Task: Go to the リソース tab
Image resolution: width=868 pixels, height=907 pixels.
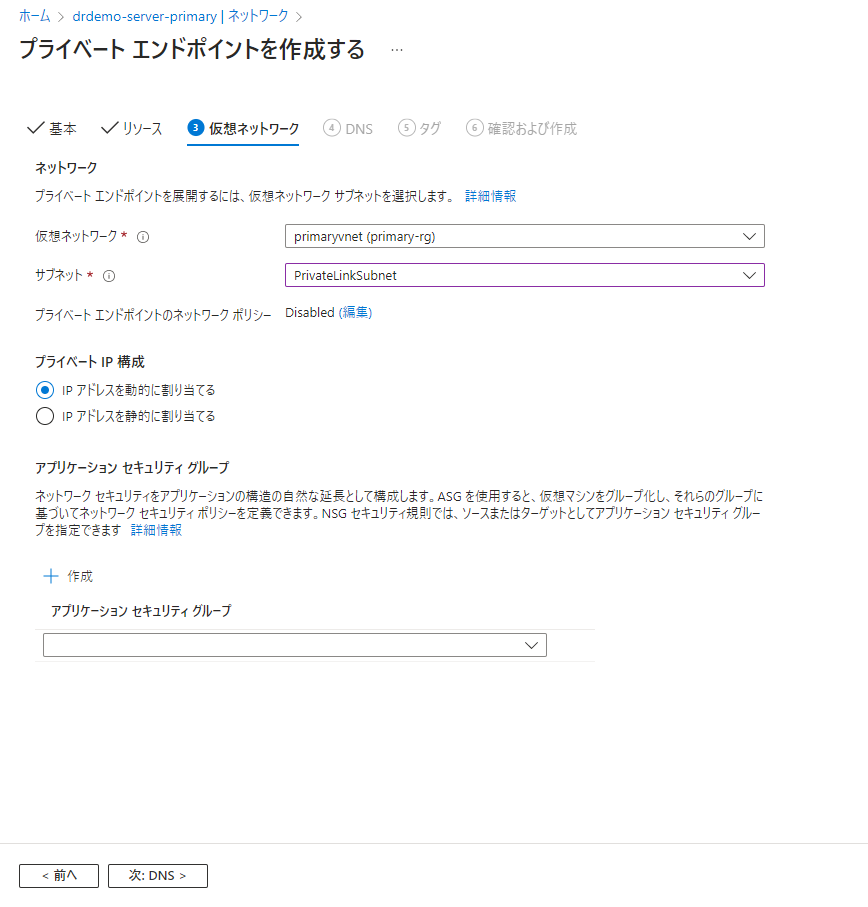Action: point(132,128)
